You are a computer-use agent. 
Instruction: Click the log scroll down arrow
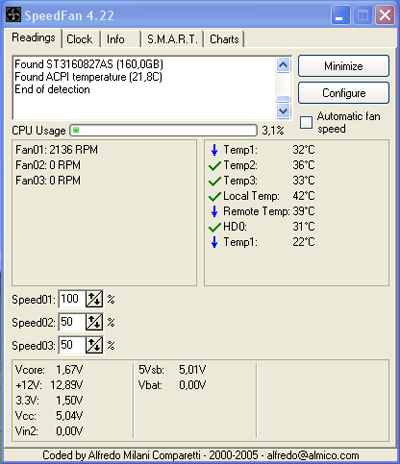[283, 111]
